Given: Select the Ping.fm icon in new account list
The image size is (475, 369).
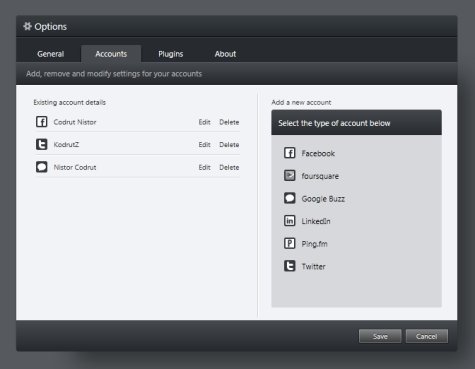Looking at the screenshot, I should point(290,243).
